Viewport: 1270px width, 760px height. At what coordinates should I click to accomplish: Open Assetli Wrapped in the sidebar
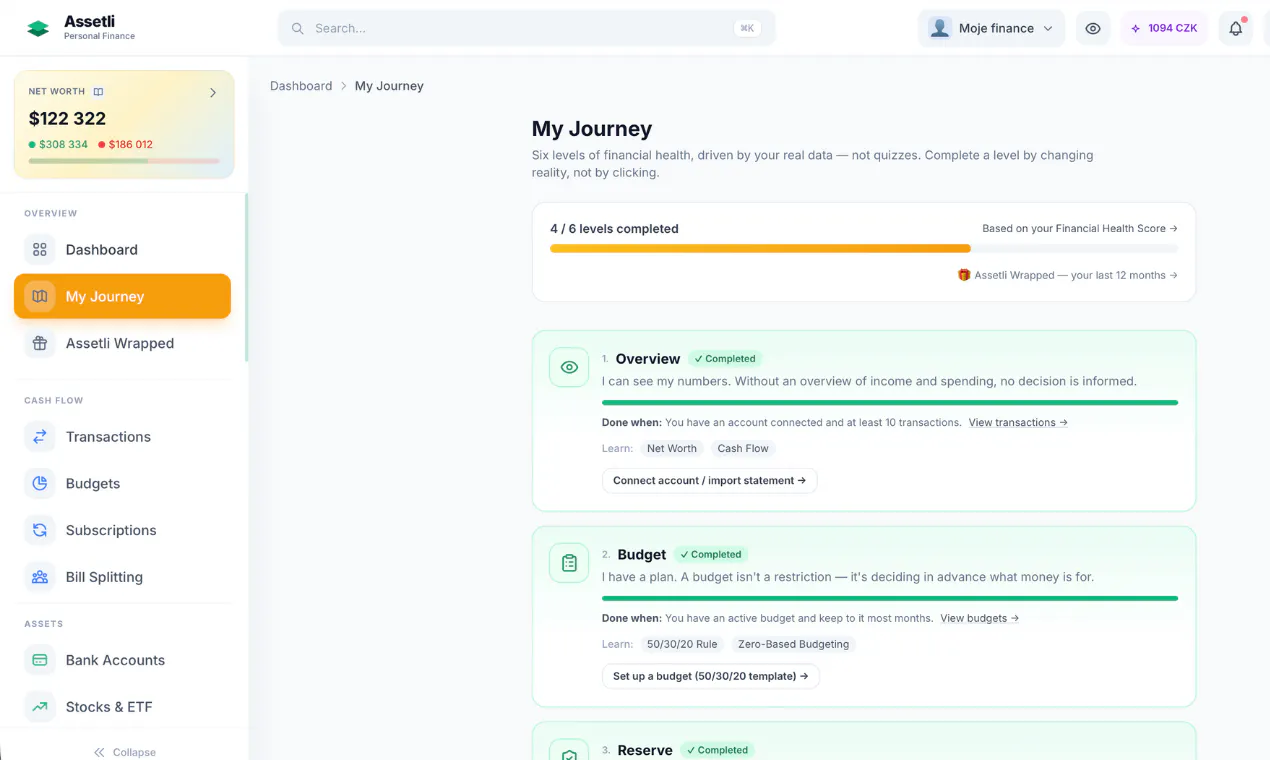point(122,343)
